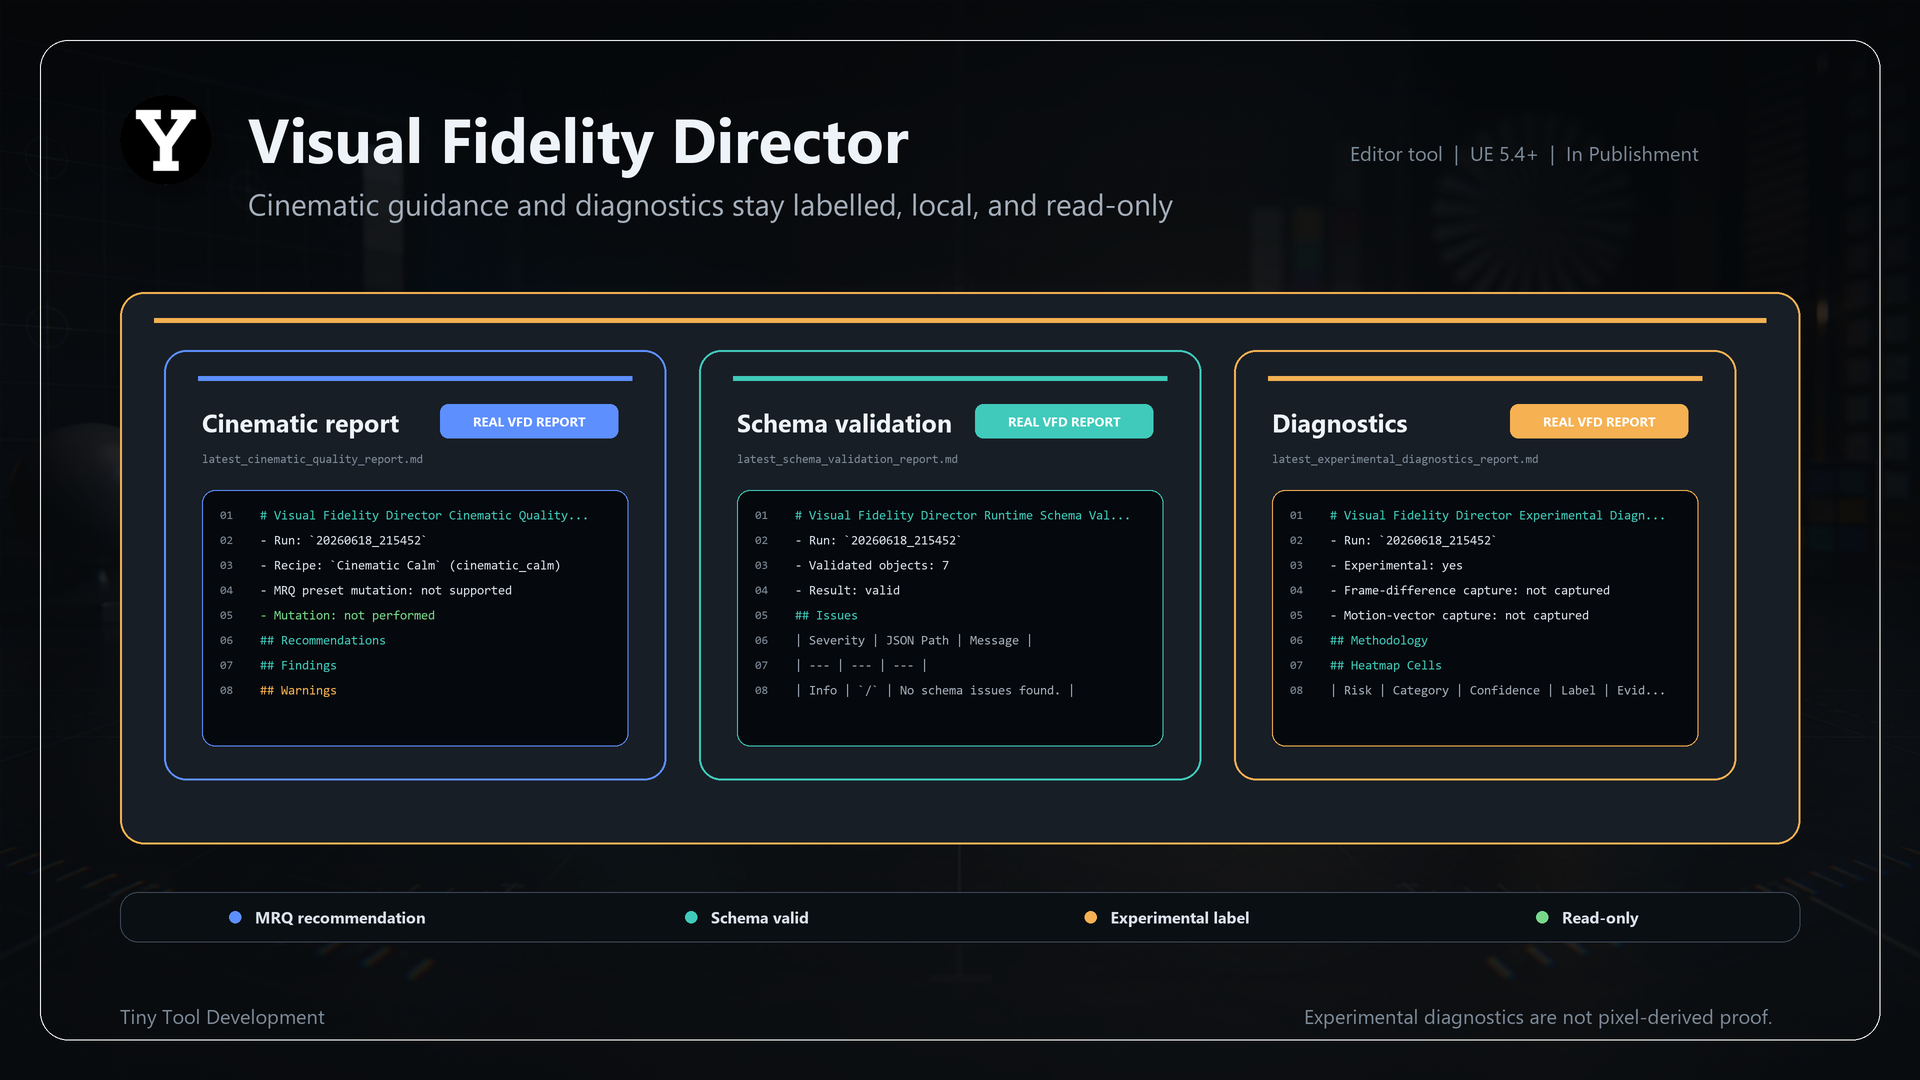The height and width of the screenshot is (1080, 1920).
Task: Click 'Experimental: yes' line
Action: 1396,566
